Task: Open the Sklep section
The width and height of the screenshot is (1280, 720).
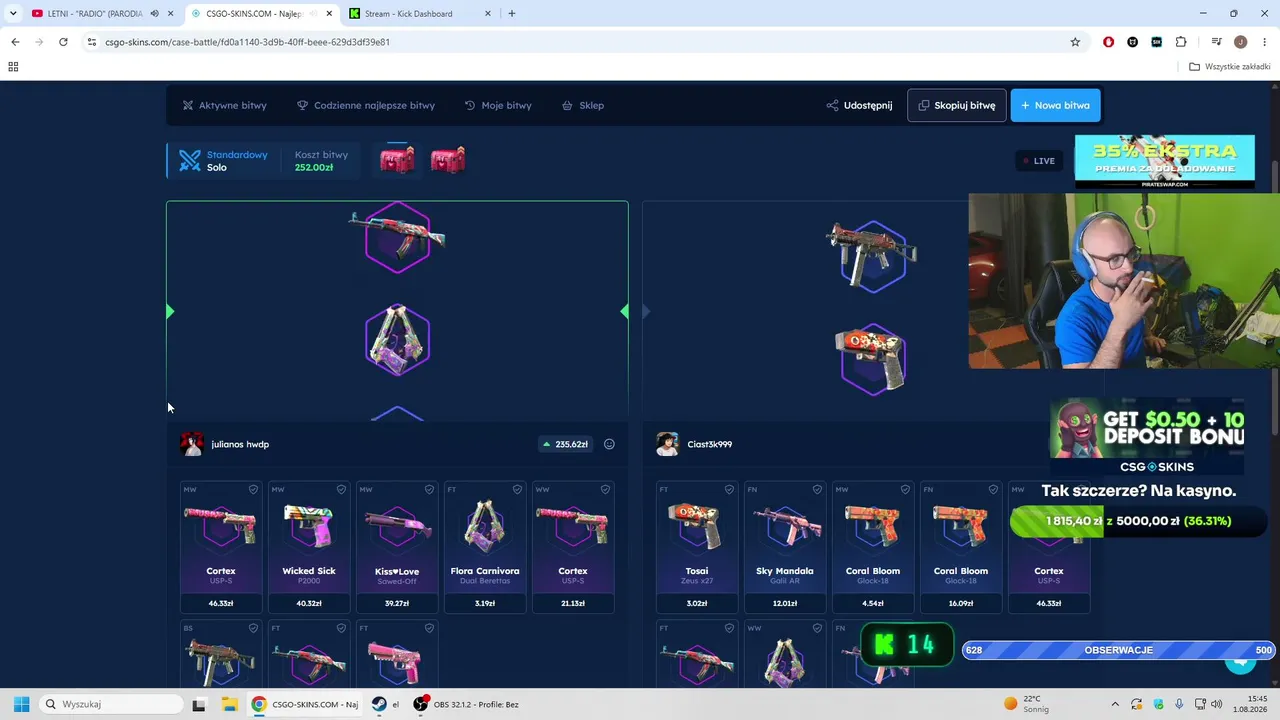Action: point(583,105)
